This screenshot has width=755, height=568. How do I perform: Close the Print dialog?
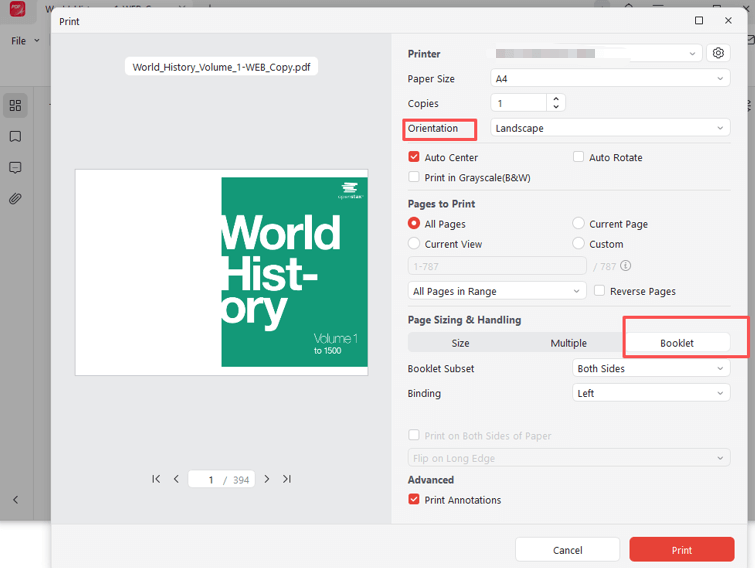[728, 20]
